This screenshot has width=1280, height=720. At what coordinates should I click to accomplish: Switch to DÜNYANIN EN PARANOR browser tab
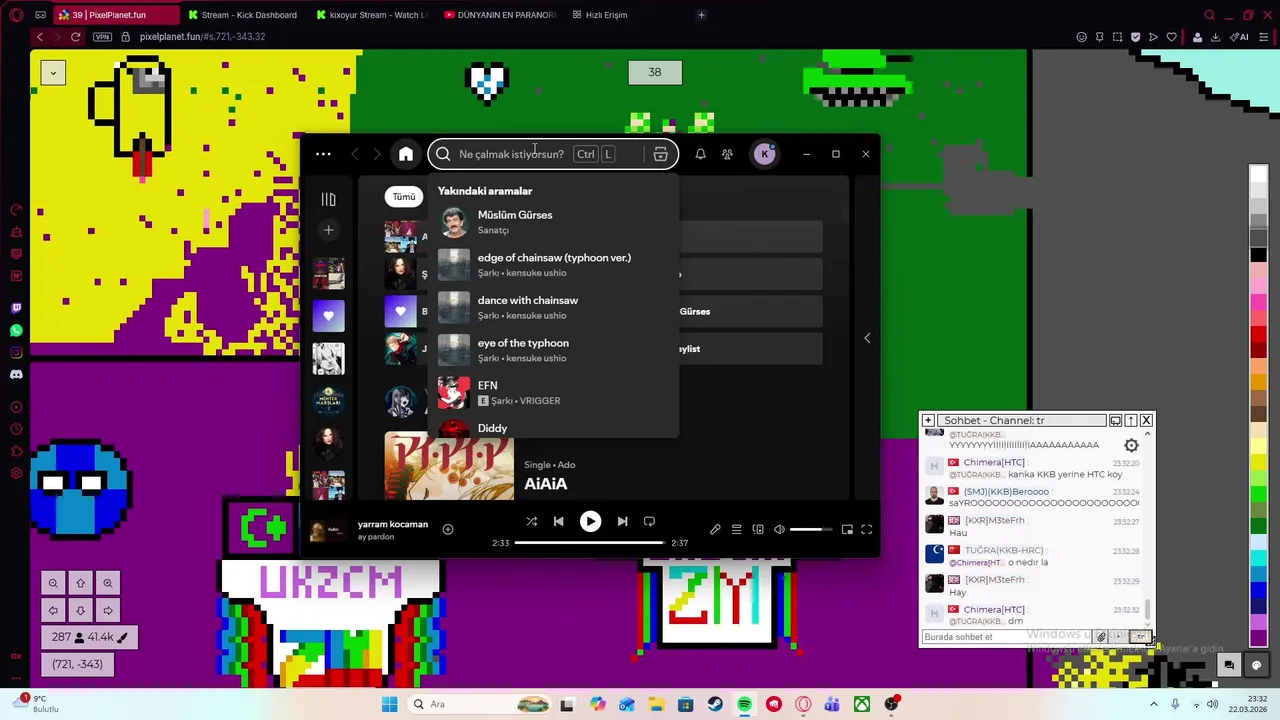pos(501,15)
